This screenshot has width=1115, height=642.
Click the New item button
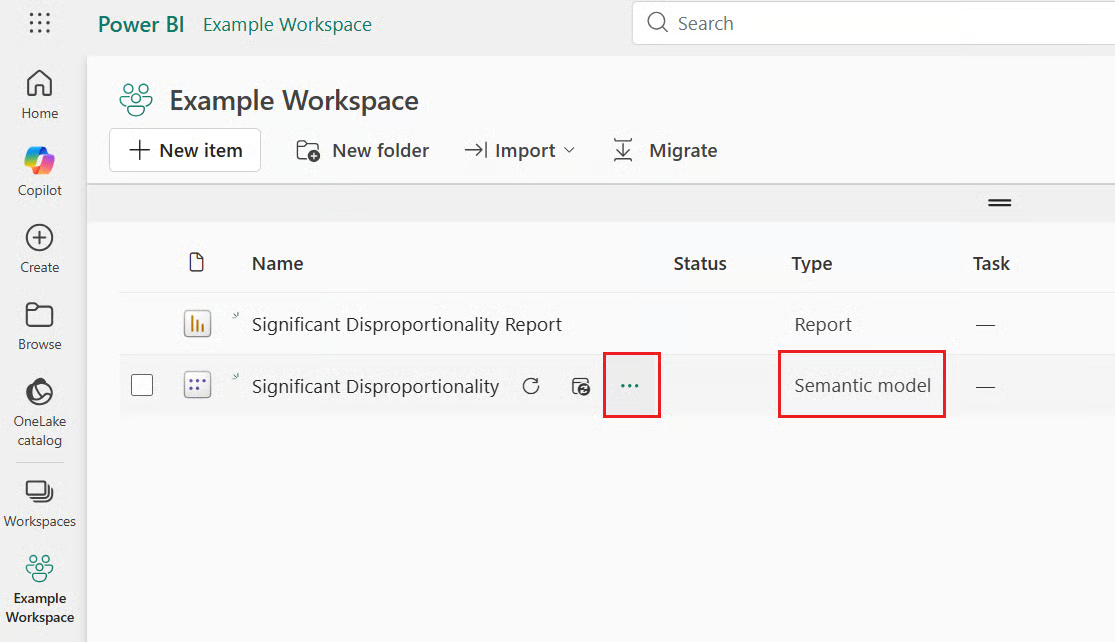pos(185,151)
